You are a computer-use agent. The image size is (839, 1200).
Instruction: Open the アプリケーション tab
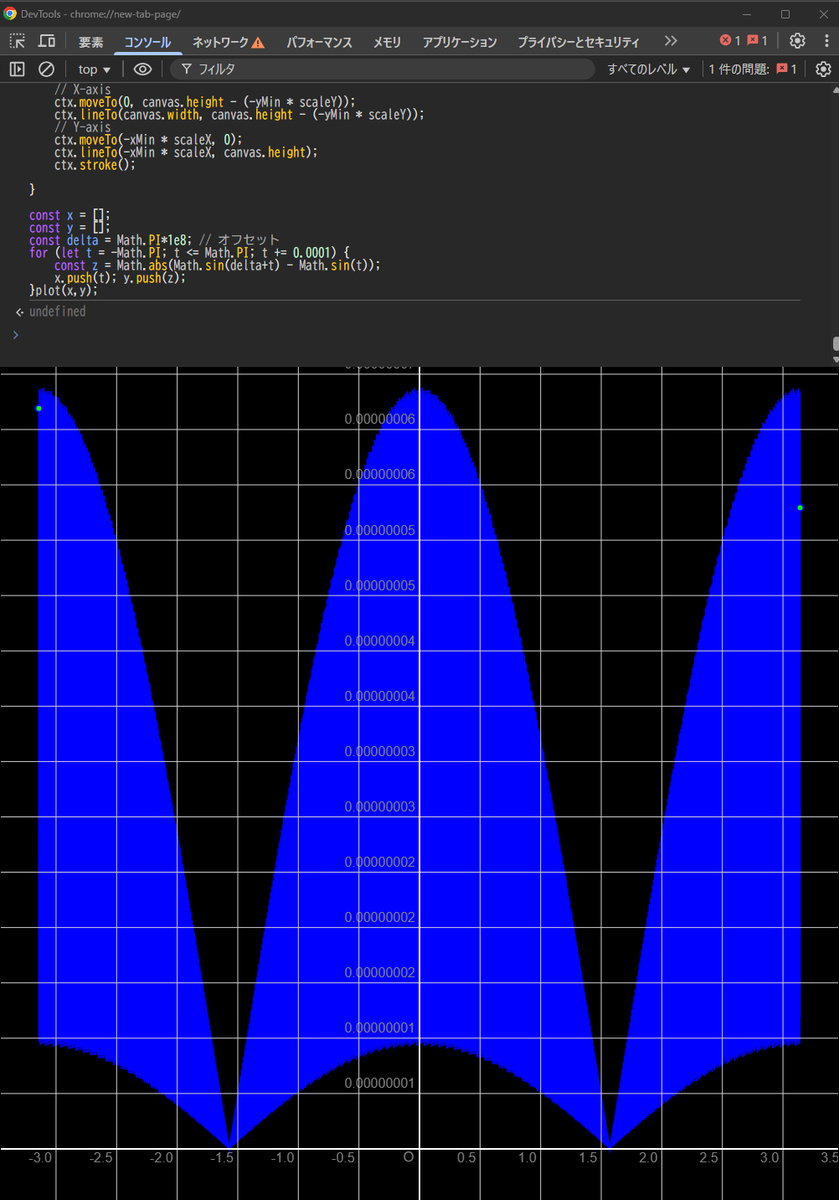[459, 42]
